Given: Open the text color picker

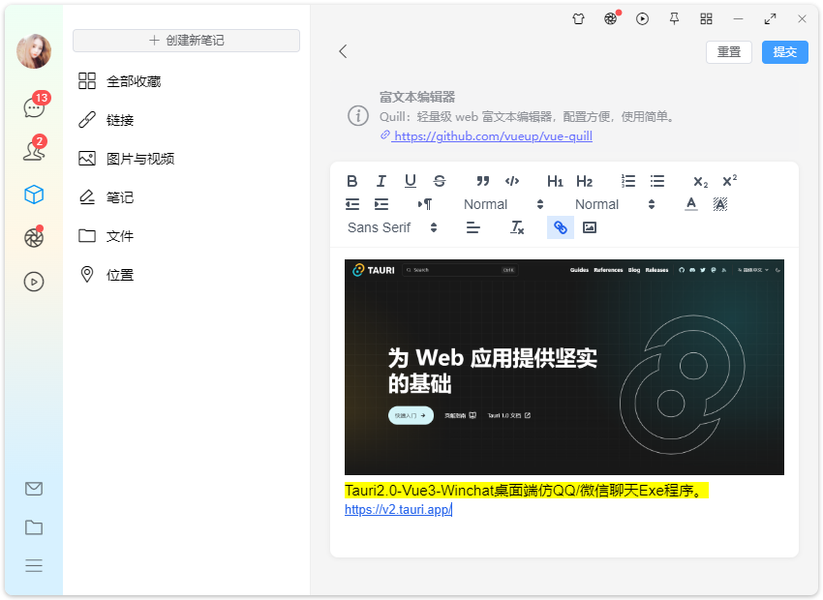Looking at the screenshot, I should pos(691,204).
